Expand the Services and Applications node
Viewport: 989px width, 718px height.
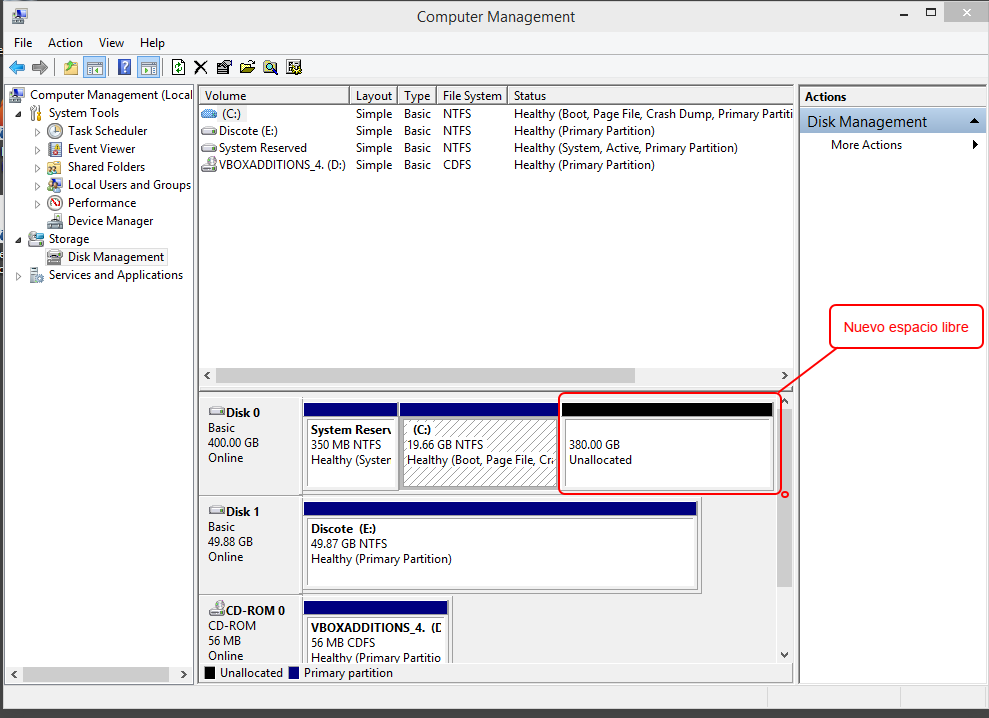(19, 276)
